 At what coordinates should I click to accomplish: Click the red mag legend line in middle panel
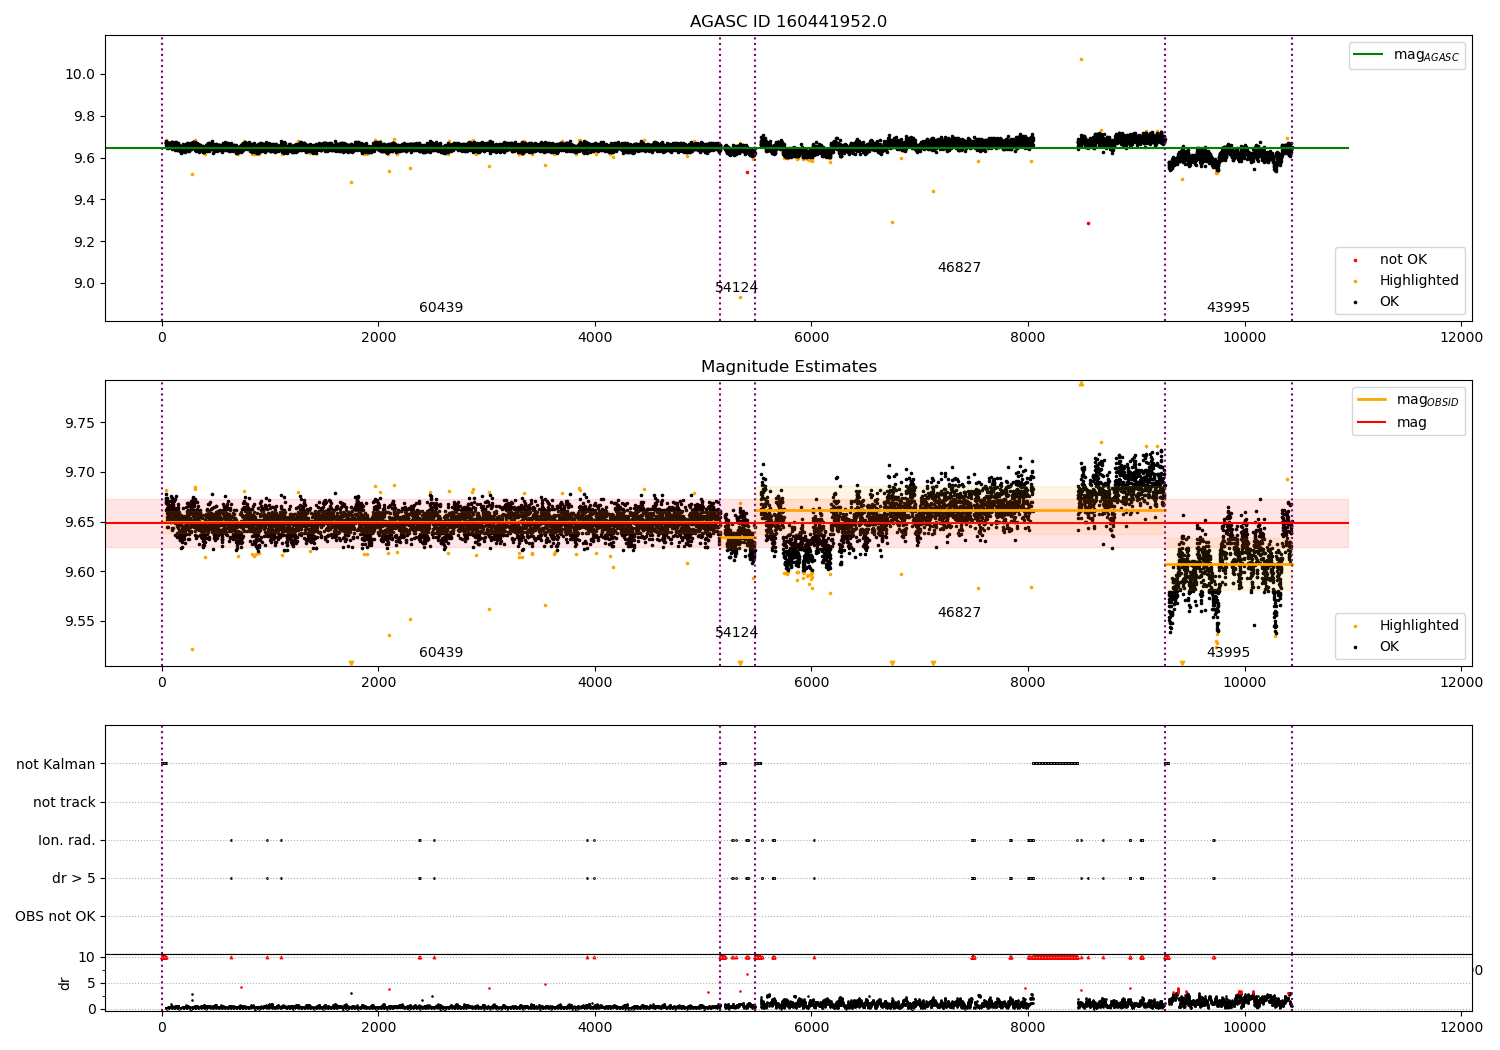(x=1372, y=423)
